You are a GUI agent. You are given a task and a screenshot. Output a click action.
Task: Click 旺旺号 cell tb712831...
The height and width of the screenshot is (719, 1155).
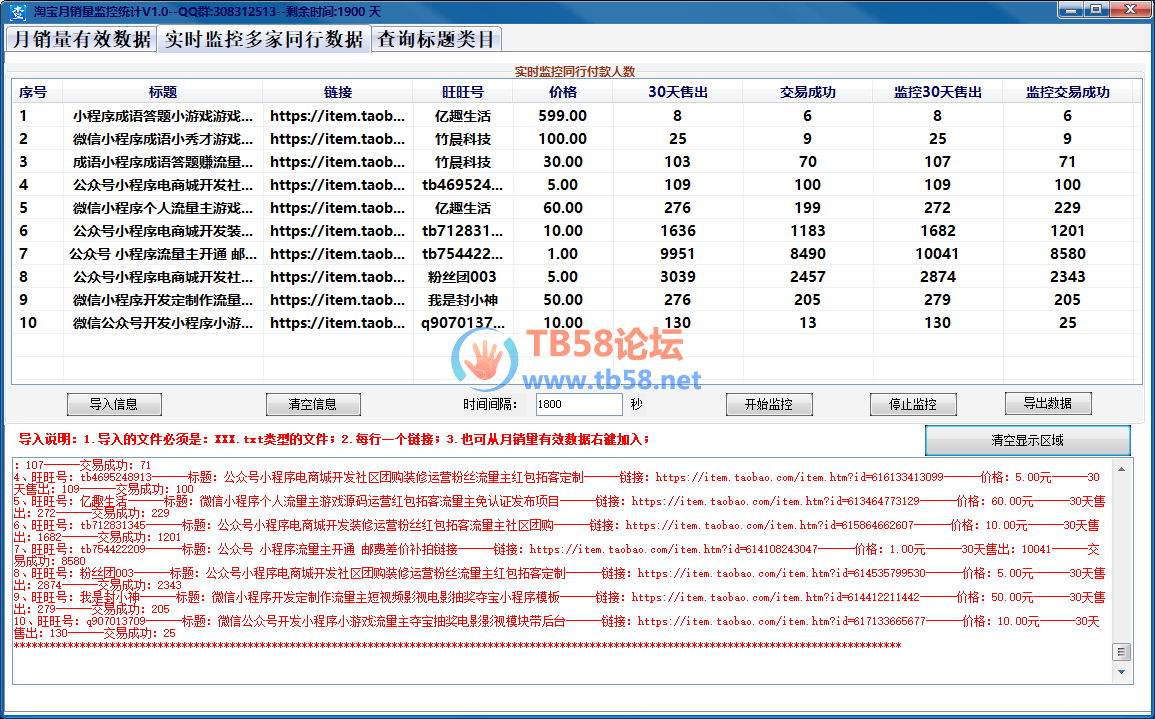(463, 231)
